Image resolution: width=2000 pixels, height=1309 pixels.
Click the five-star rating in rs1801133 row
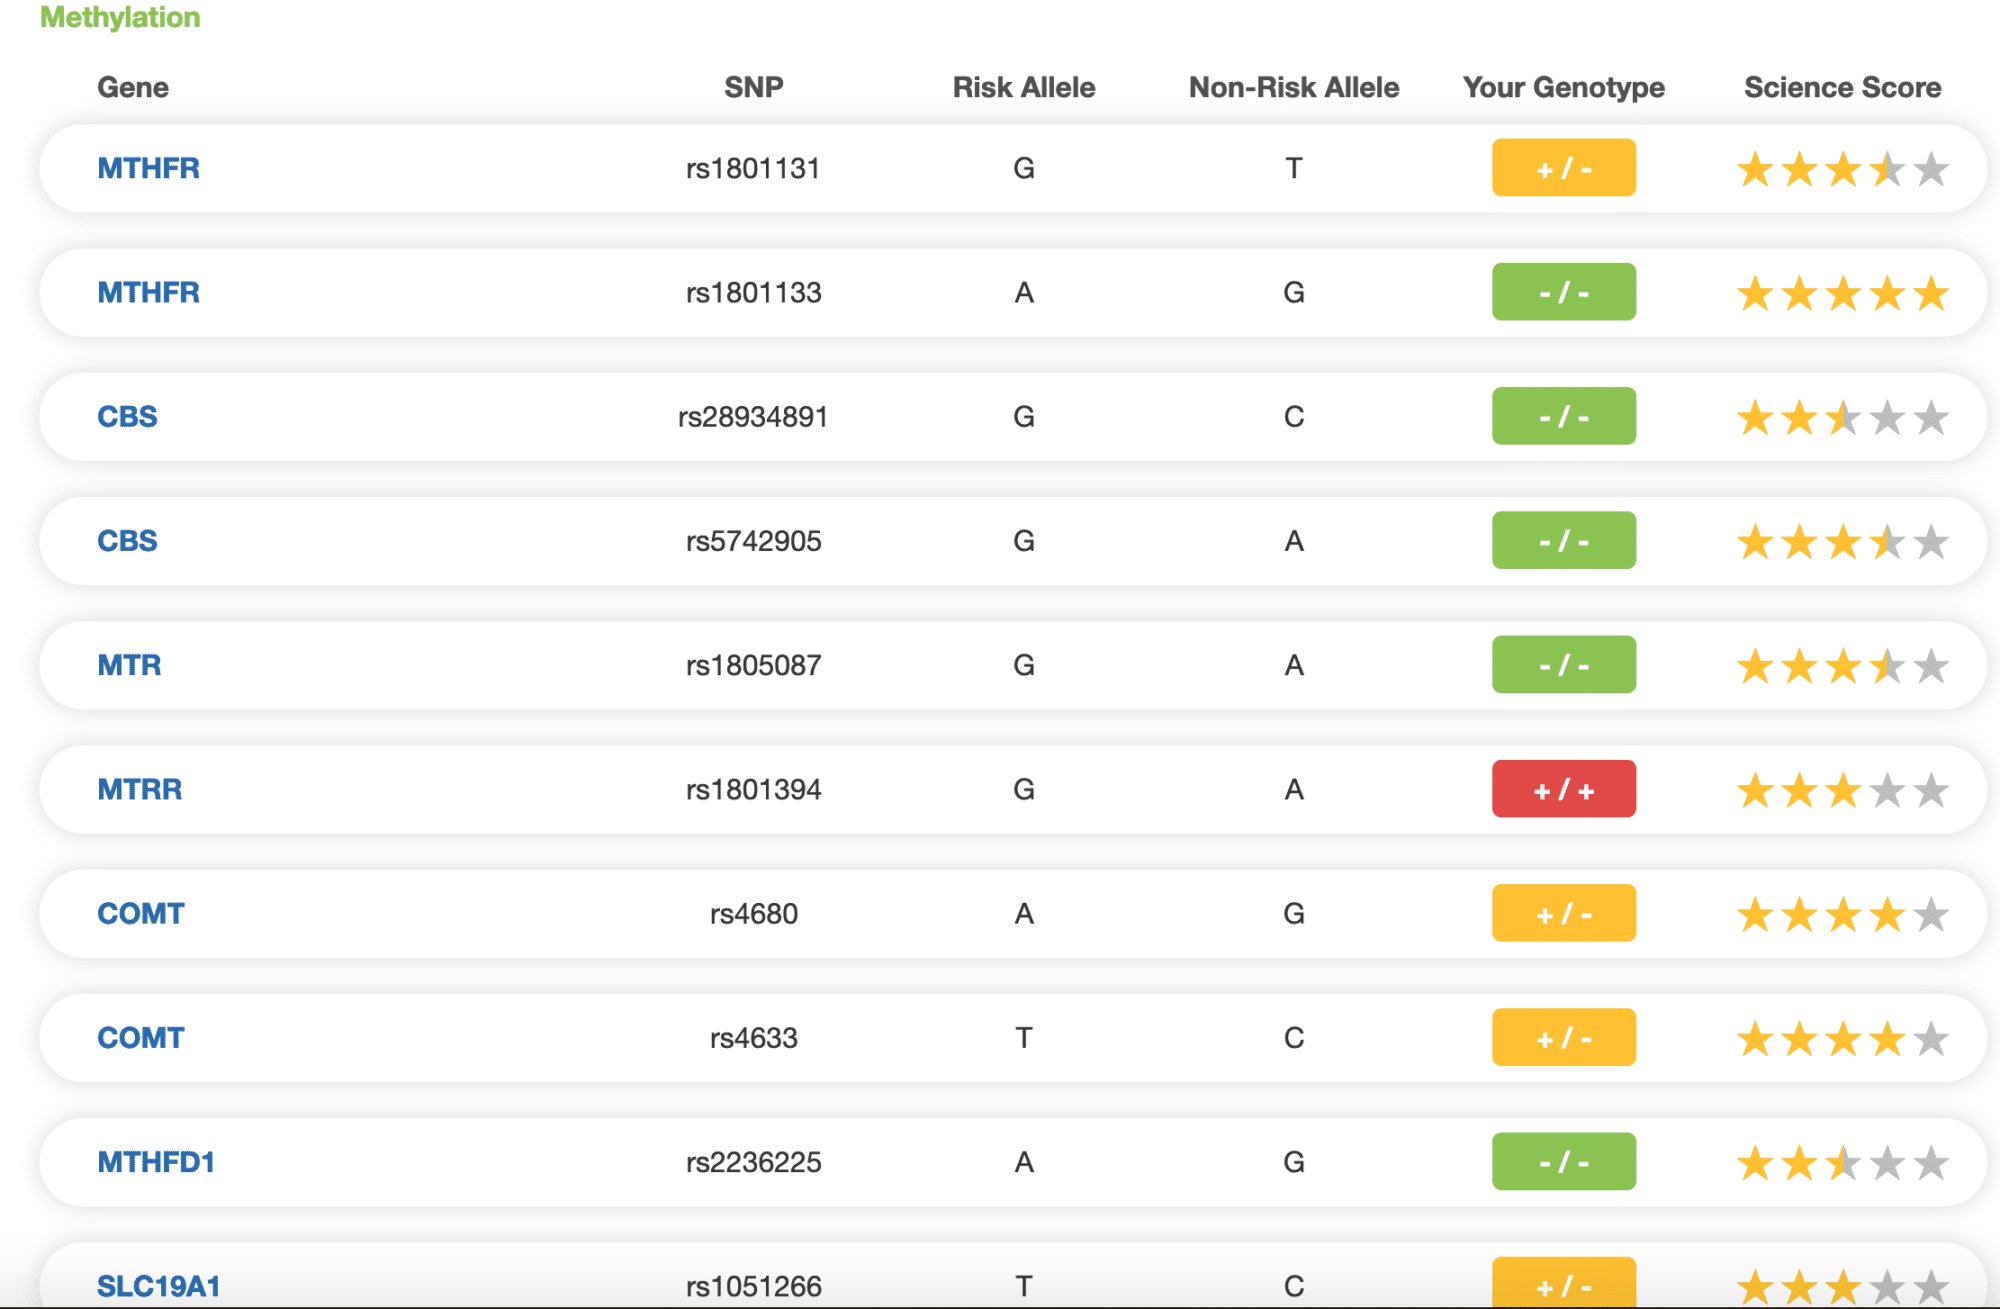point(1843,293)
